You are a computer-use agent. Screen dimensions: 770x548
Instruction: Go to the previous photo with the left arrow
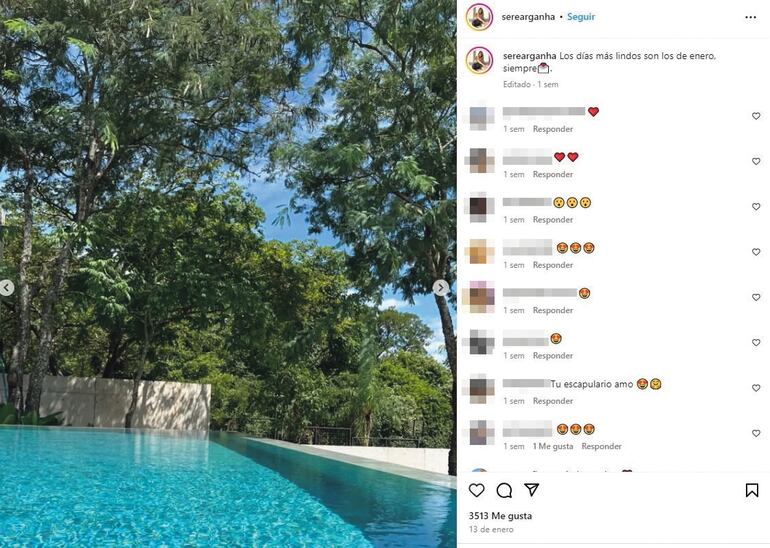pos(6,288)
